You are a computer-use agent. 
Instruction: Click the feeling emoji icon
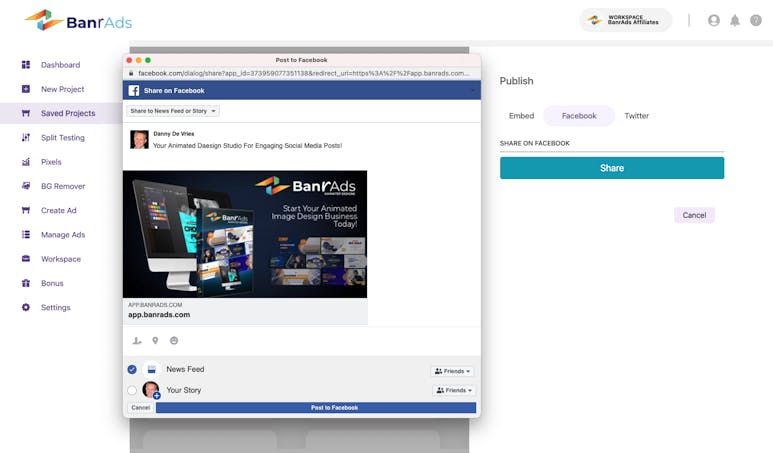coord(173,341)
